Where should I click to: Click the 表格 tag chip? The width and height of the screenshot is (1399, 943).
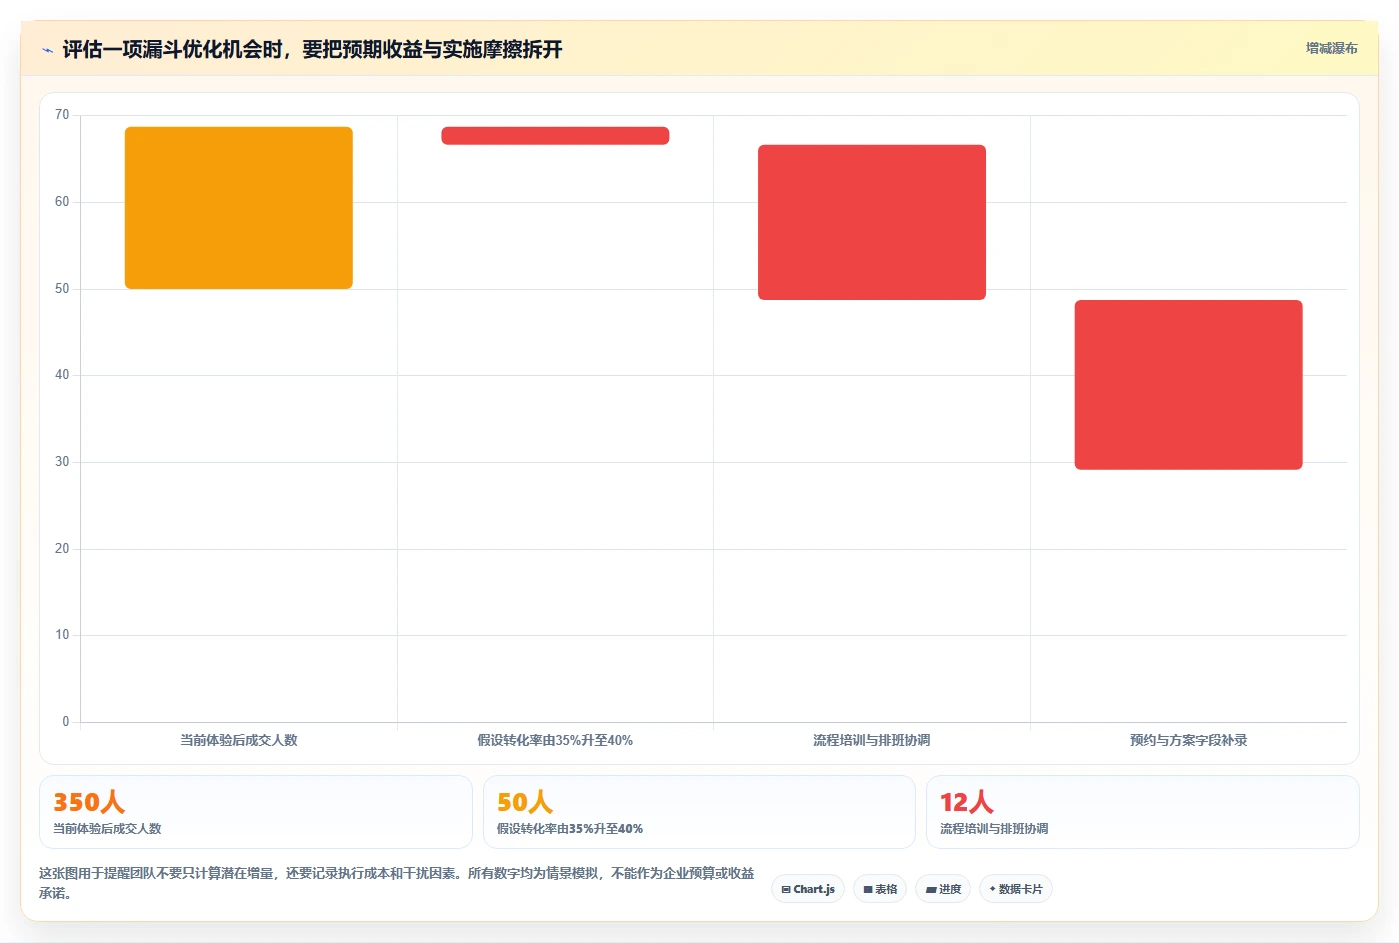880,889
